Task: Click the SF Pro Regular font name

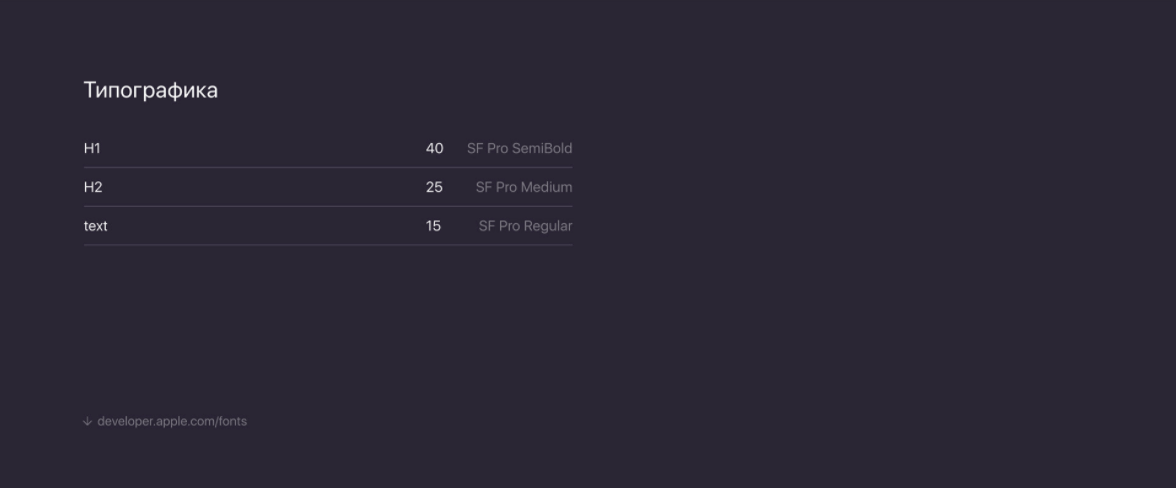Action: pos(525,227)
